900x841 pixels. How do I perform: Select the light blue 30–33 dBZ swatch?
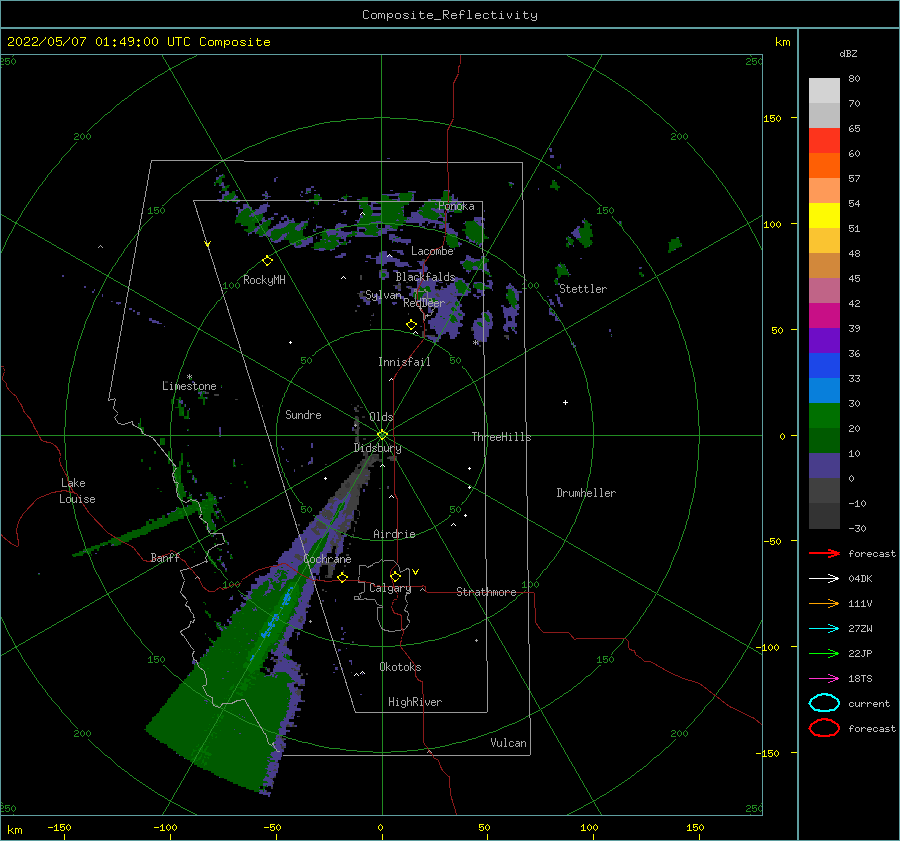tap(824, 390)
